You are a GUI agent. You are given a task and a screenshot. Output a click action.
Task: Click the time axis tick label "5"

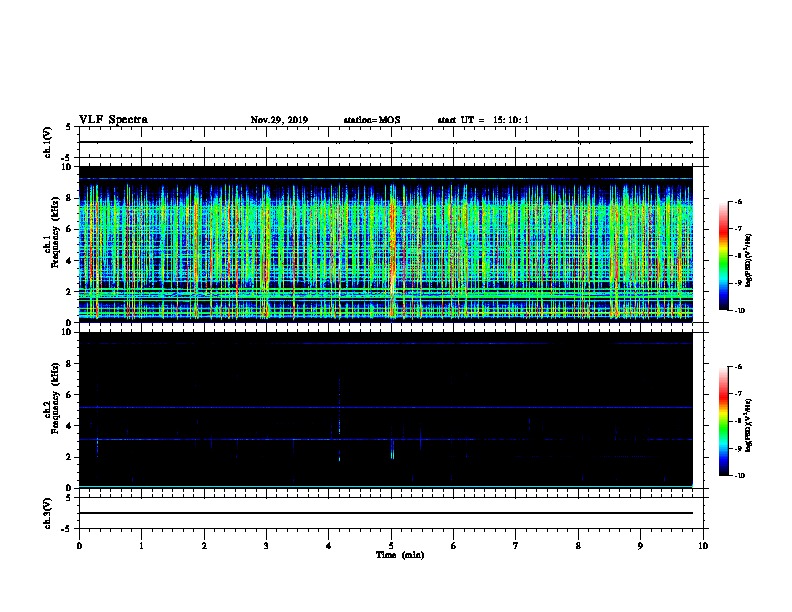pyautogui.click(x=391, y=546)
